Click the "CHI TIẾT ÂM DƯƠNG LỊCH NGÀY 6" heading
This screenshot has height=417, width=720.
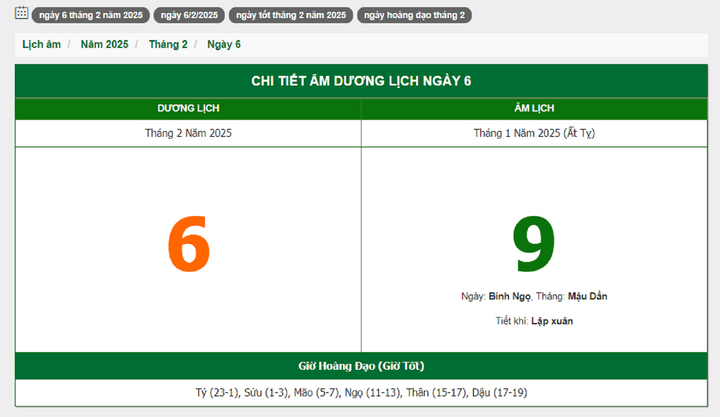(360, 81)
